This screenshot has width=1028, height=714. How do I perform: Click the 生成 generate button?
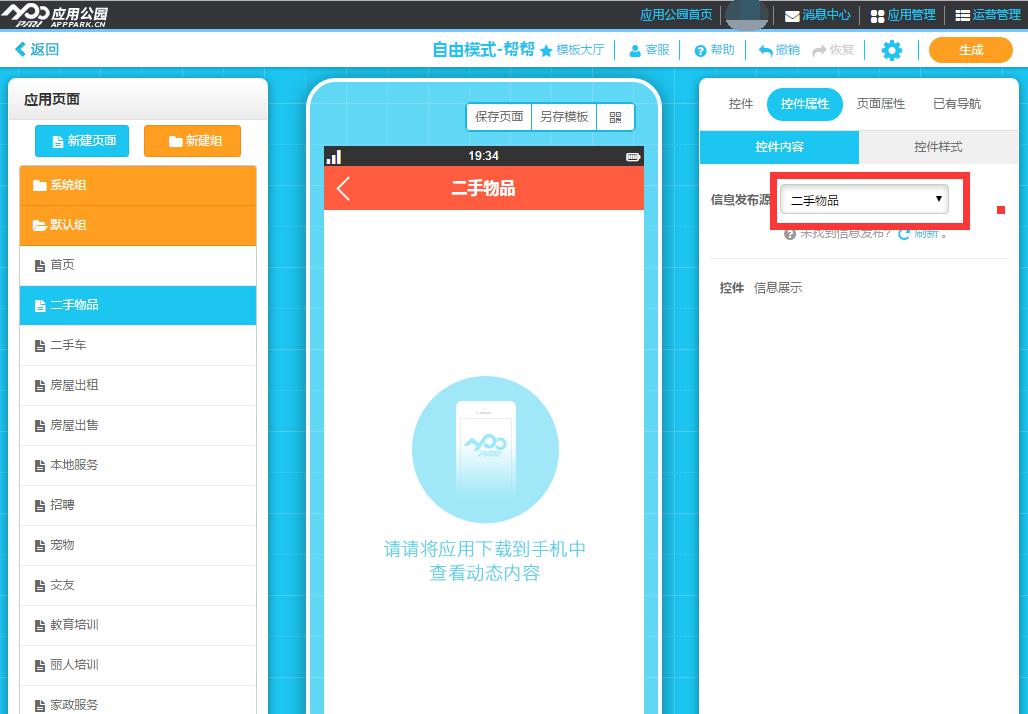[x=968, y=49]
